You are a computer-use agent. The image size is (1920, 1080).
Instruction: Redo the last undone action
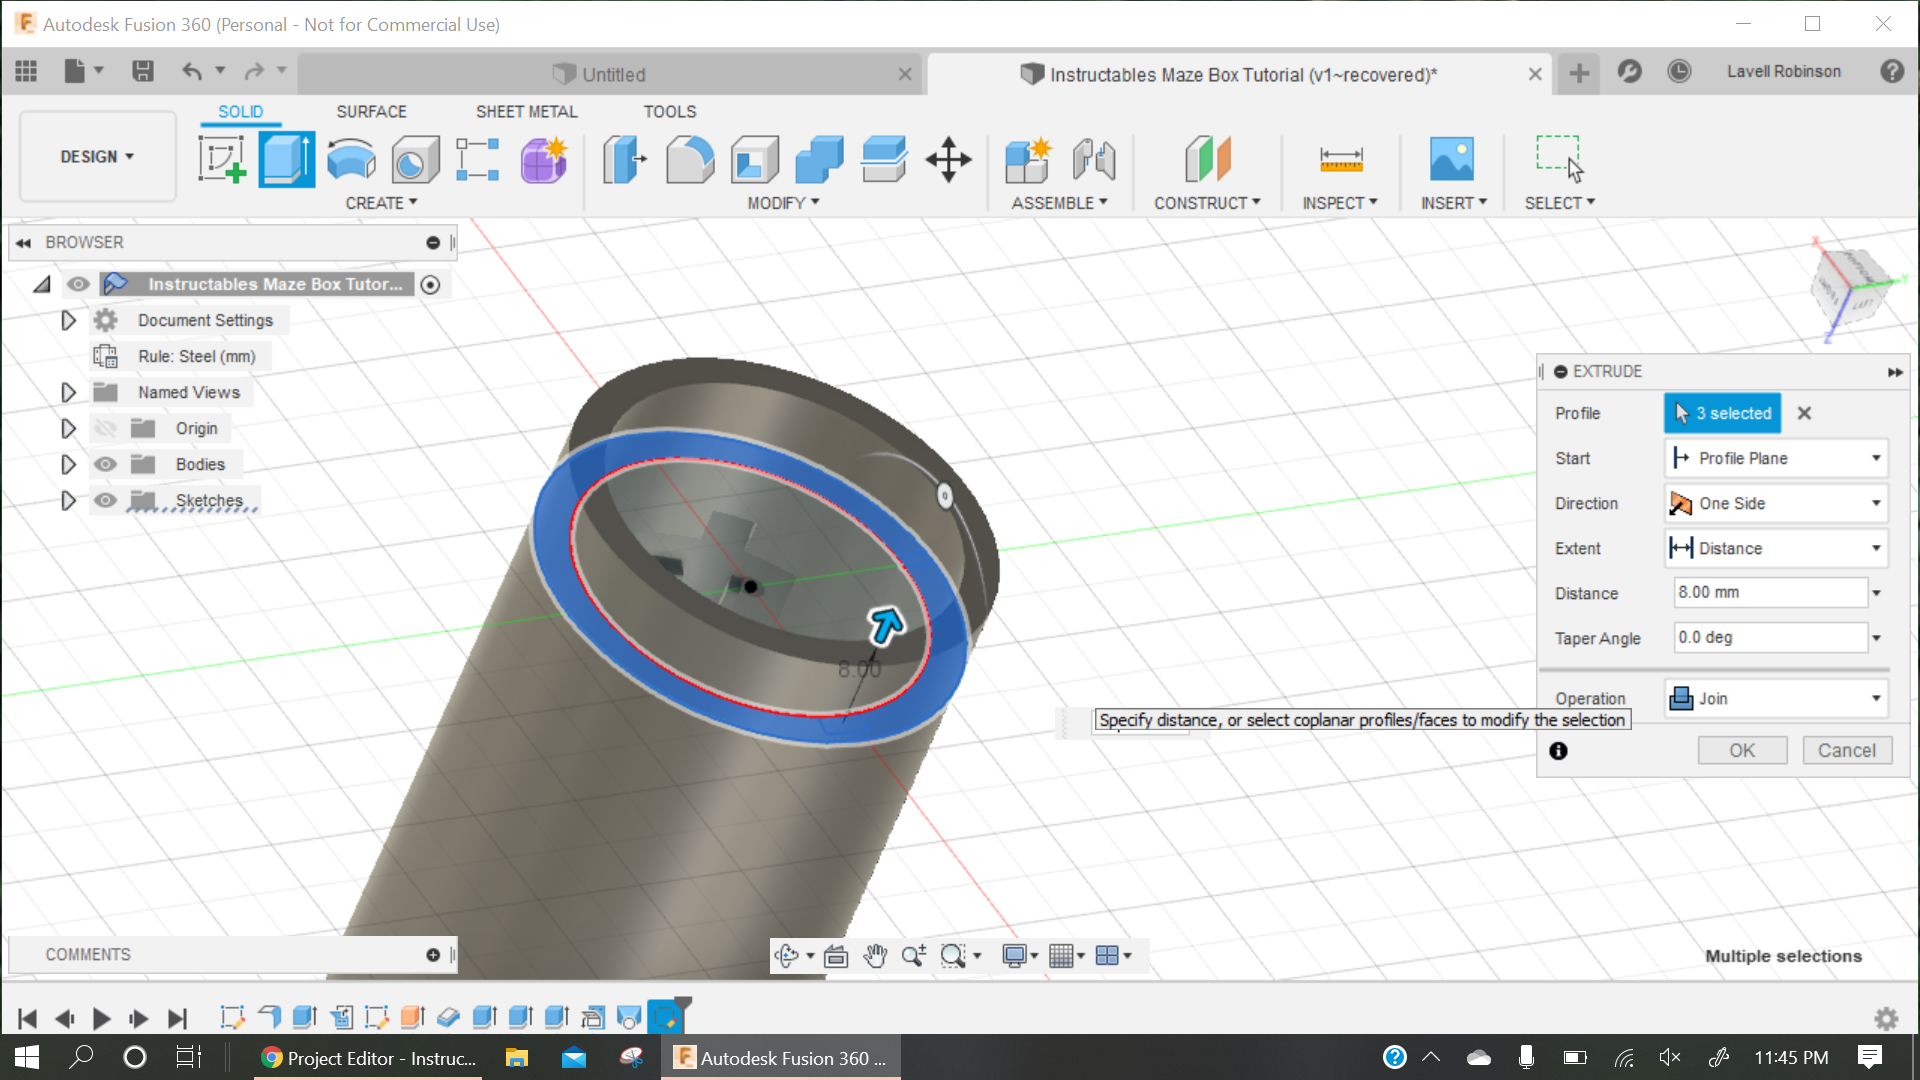(254, 71)
